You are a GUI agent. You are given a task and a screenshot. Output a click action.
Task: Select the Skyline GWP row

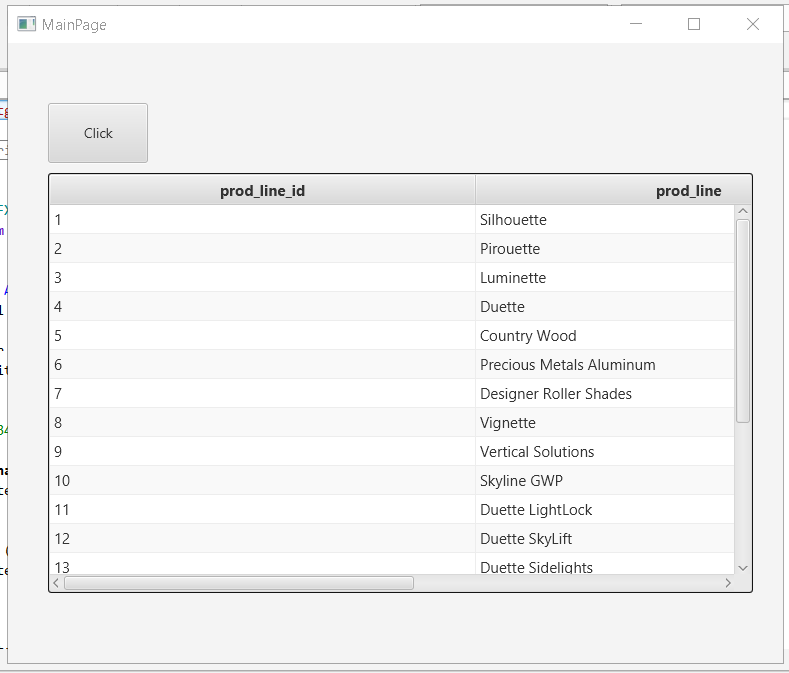pyautogui.click(x=521, y=481)
